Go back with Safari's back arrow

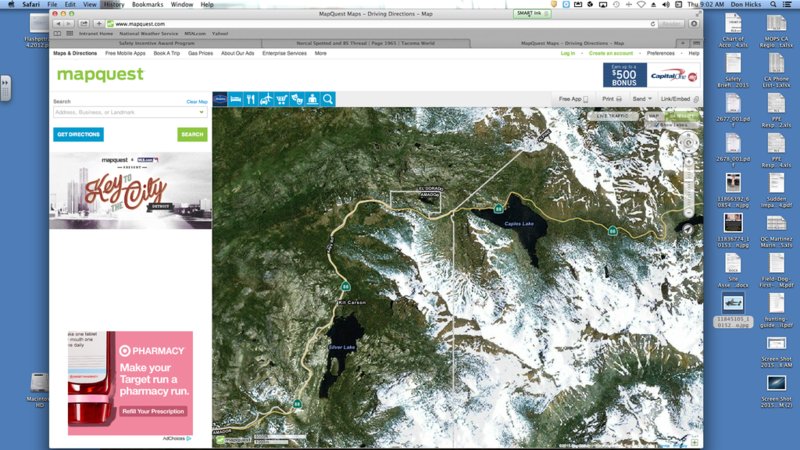(58, 24)
